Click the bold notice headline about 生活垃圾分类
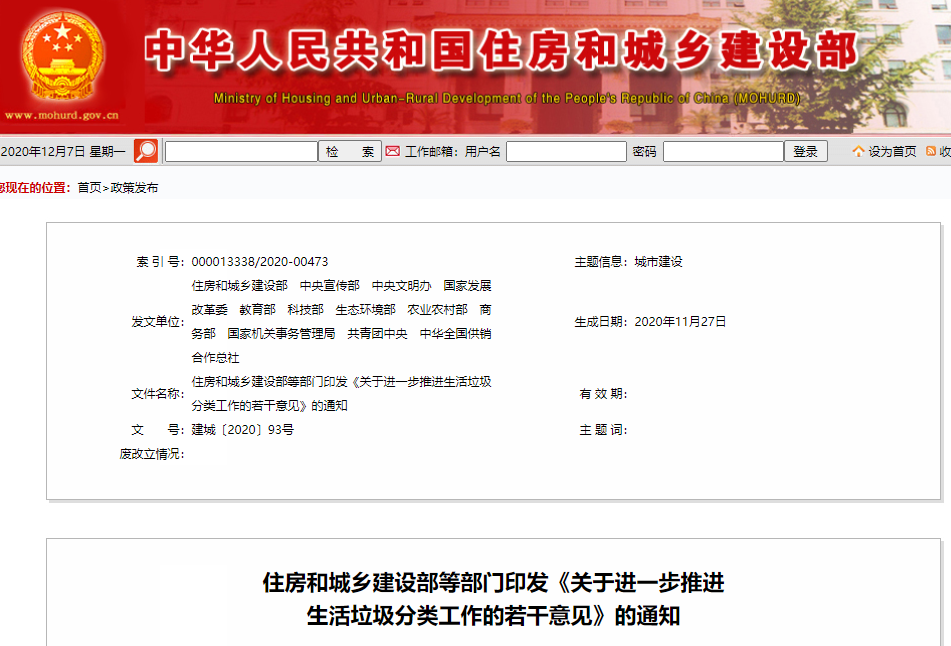The image size is (951, 646). tap(493, 599)
